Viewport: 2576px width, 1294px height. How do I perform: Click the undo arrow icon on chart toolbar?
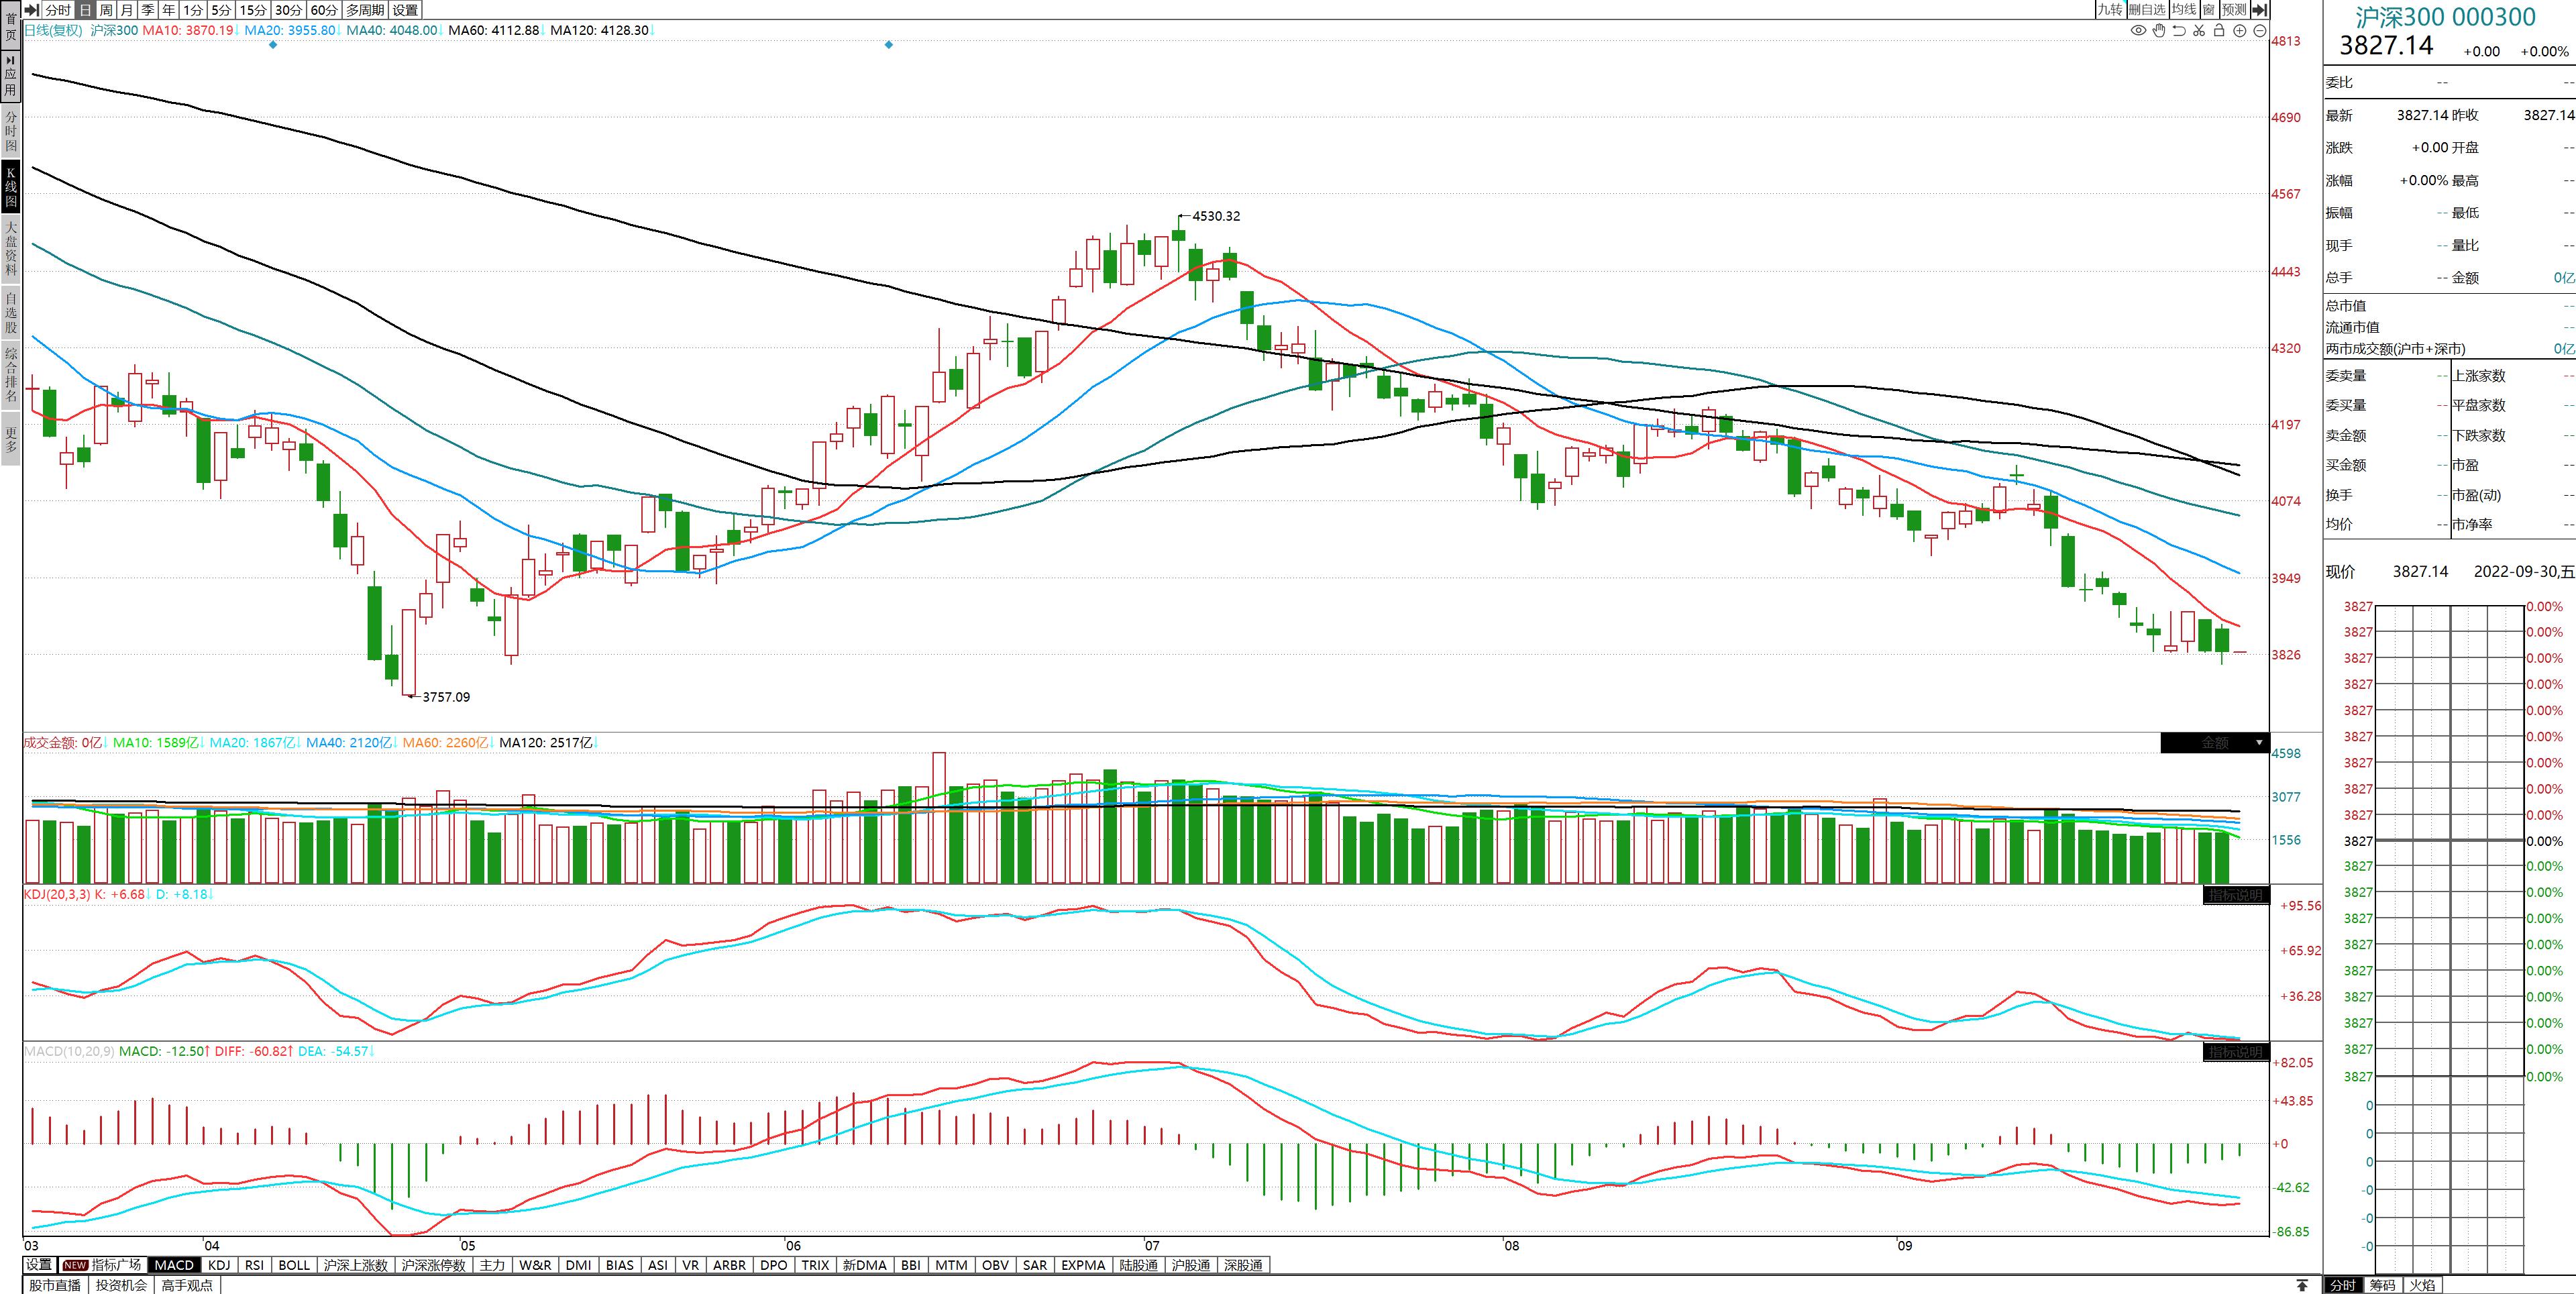(2178, 31)
